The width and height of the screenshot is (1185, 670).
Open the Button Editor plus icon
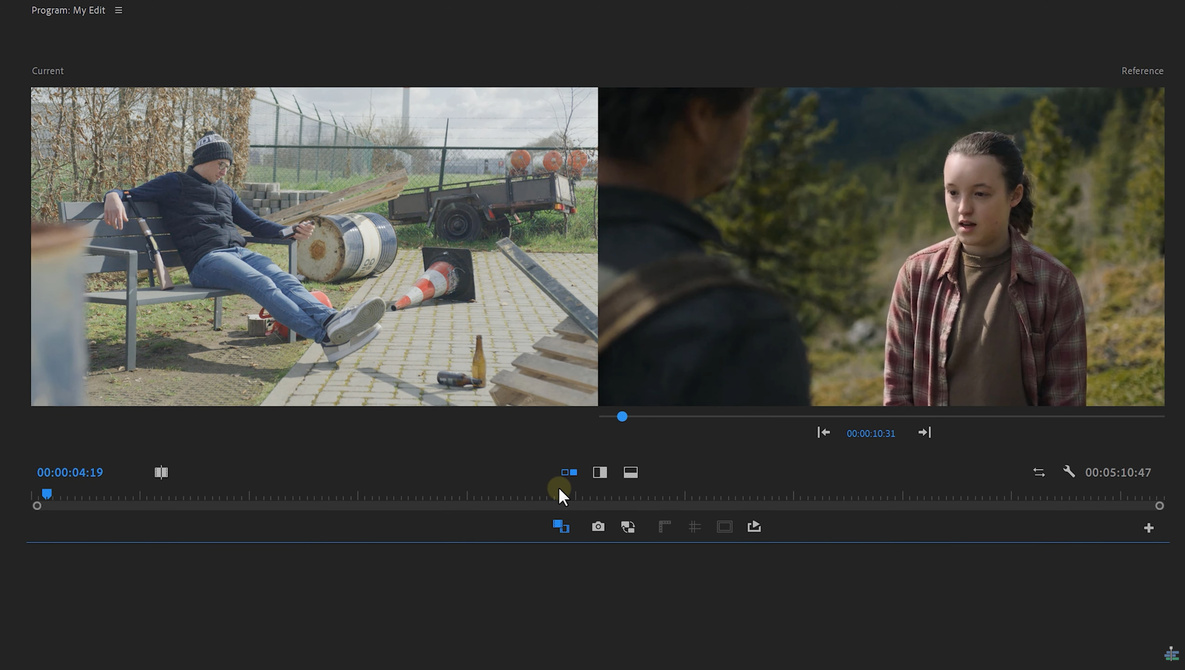pos(1149,528)
